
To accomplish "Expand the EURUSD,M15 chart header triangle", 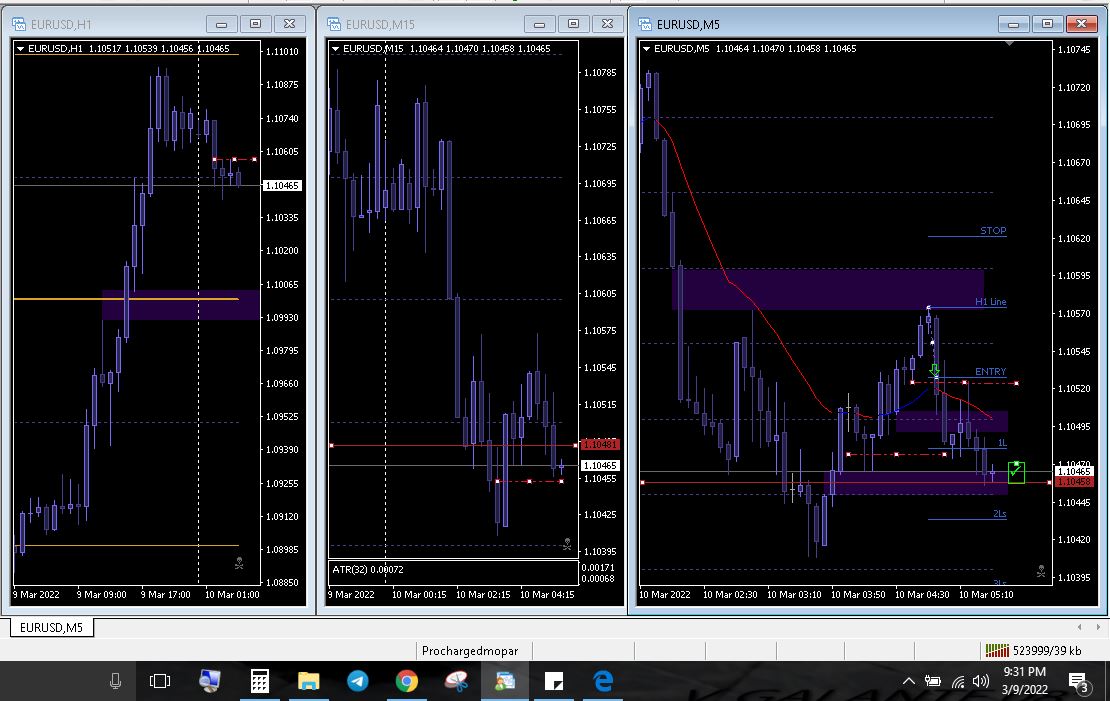I will (336, 48).
